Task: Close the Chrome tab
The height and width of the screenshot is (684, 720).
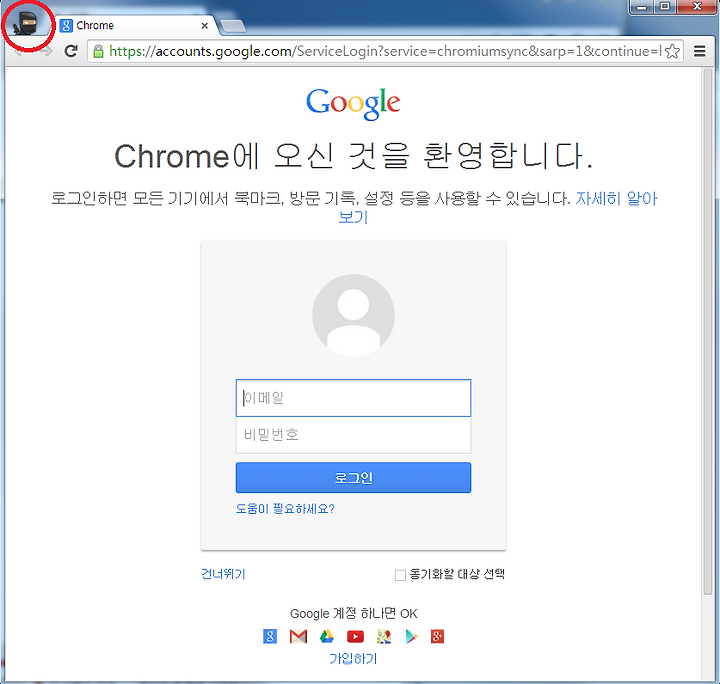Action: click(205, 26)
